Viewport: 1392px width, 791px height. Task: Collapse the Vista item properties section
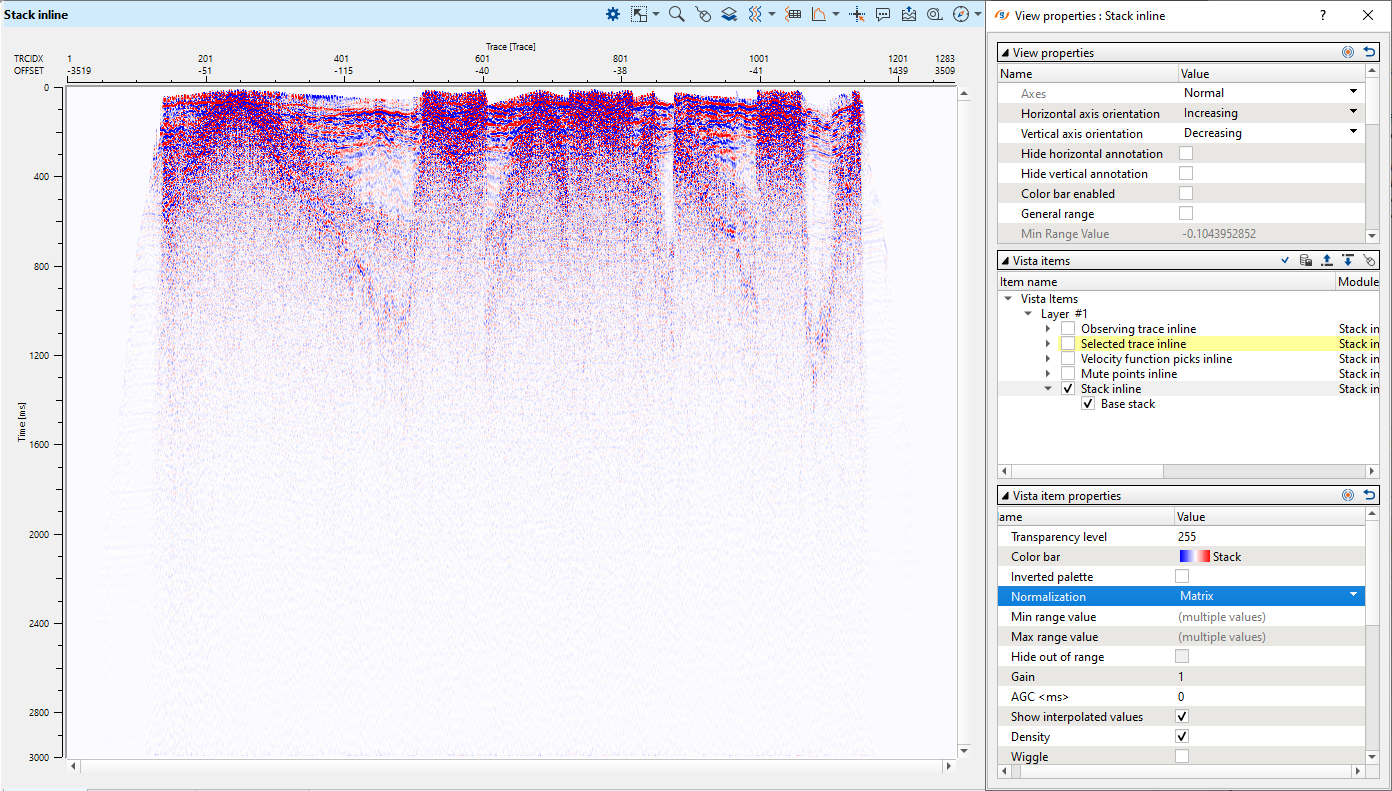tap(1005, 496)
